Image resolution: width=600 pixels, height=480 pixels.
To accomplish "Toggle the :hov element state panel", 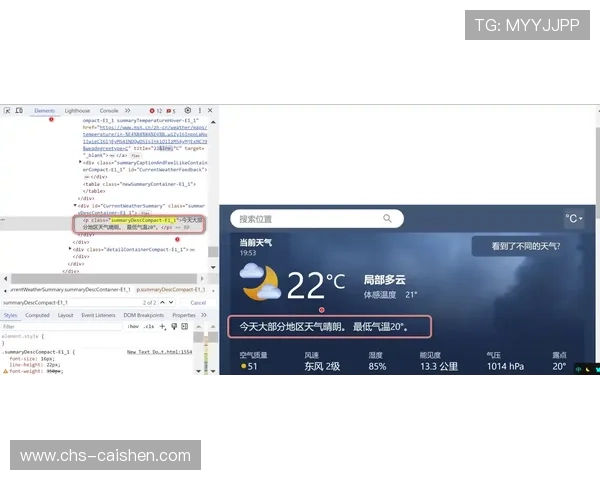I will pyautogui.click(x=133, y=327).
